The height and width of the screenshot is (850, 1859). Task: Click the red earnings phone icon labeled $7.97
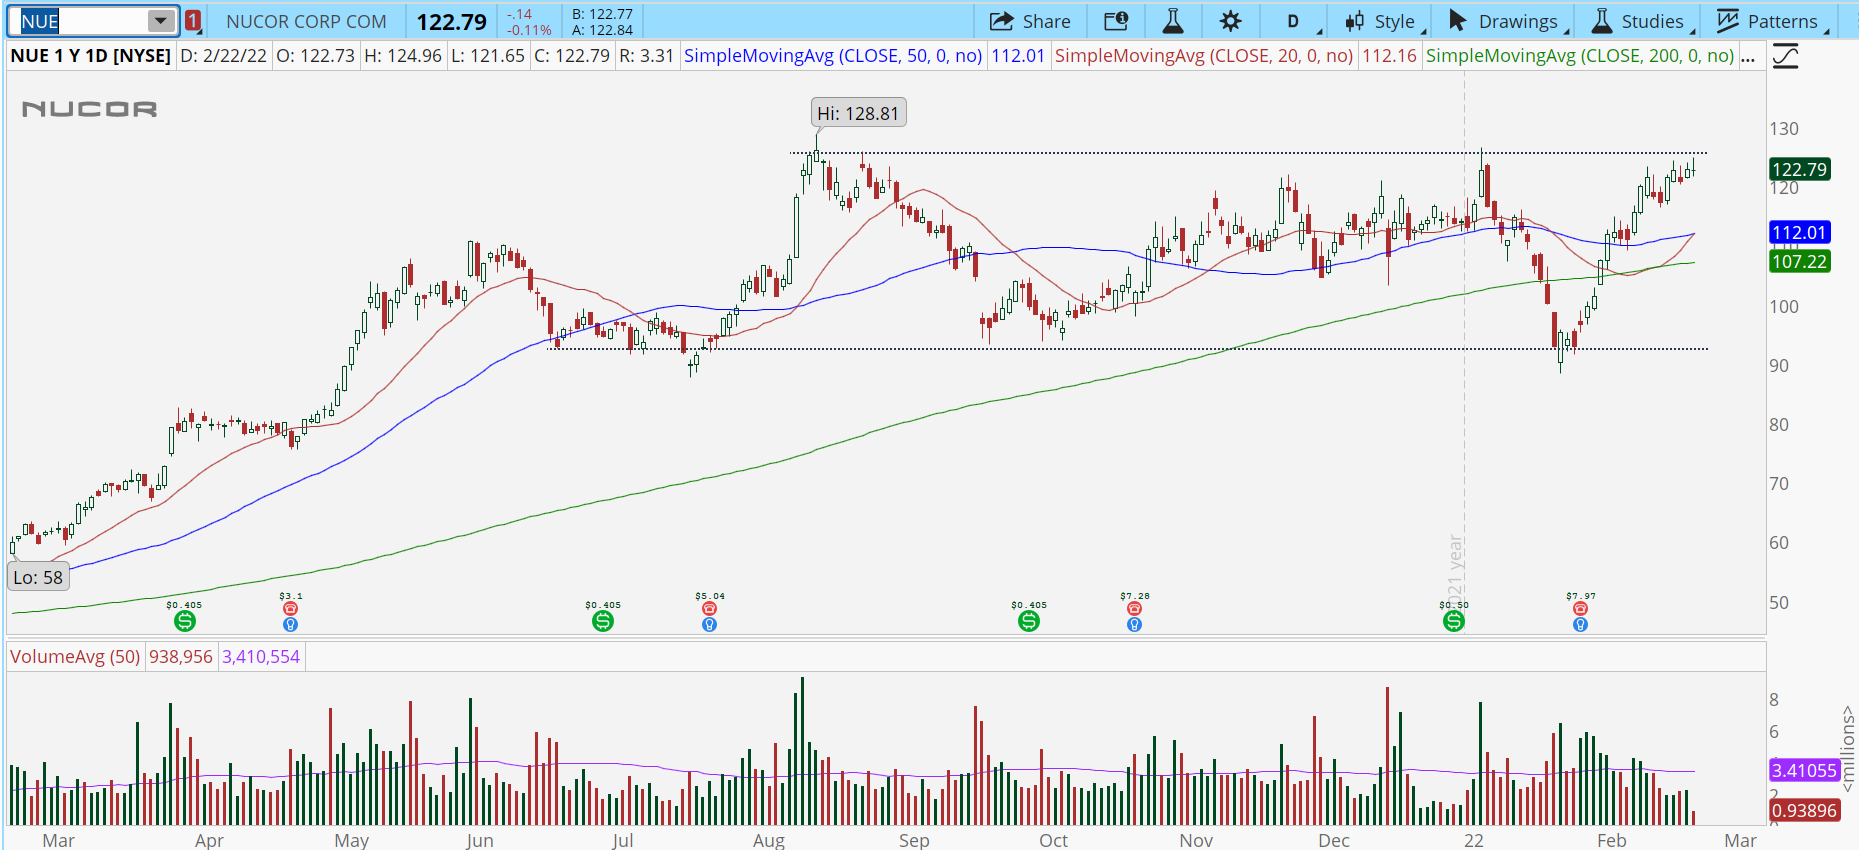click(x=1580, y=609)
